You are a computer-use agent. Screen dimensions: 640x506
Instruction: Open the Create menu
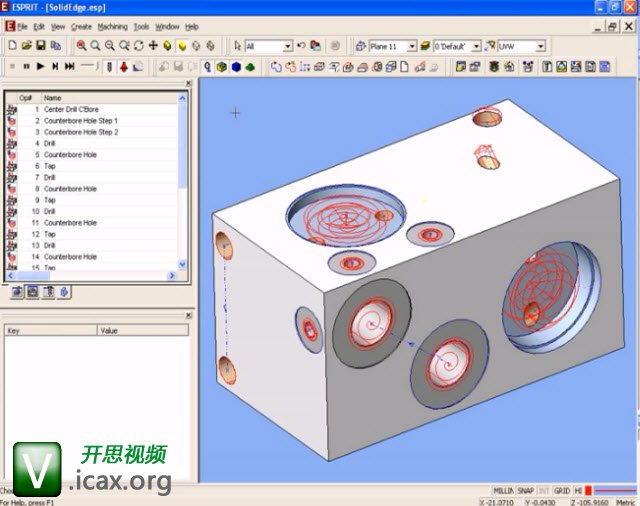[x=81, y=27]
